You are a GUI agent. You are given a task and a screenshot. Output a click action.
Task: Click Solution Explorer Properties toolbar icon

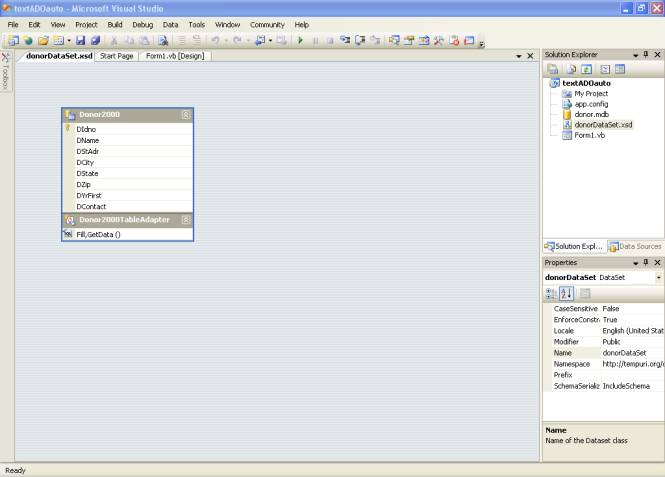point(553,69)
